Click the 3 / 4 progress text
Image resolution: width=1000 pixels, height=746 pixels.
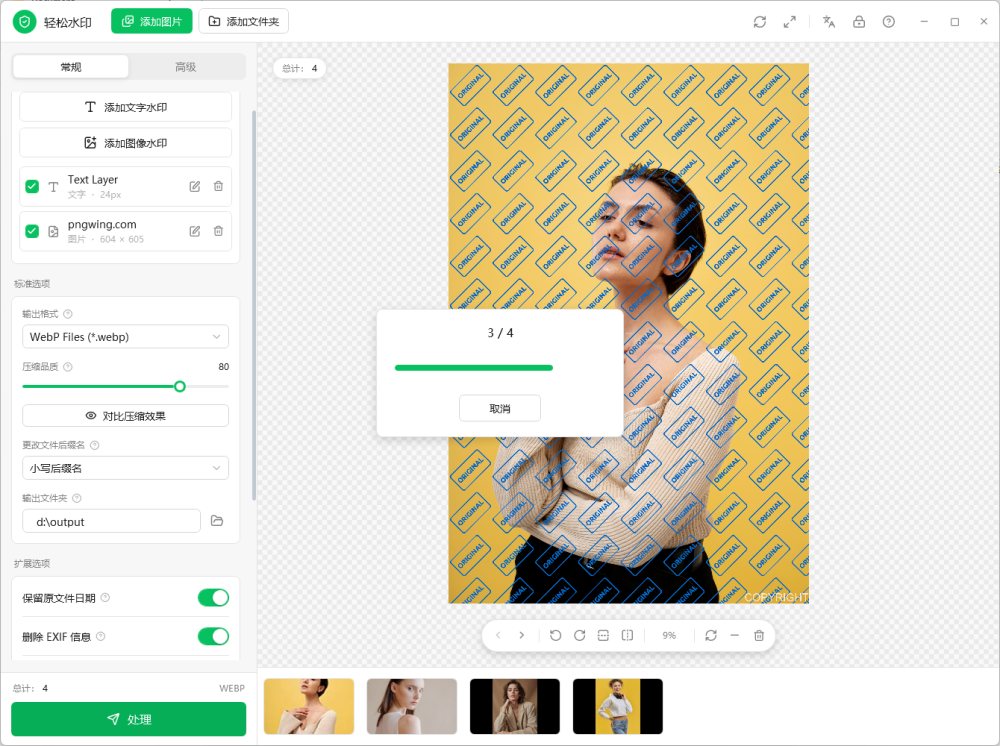coord(501,333)
